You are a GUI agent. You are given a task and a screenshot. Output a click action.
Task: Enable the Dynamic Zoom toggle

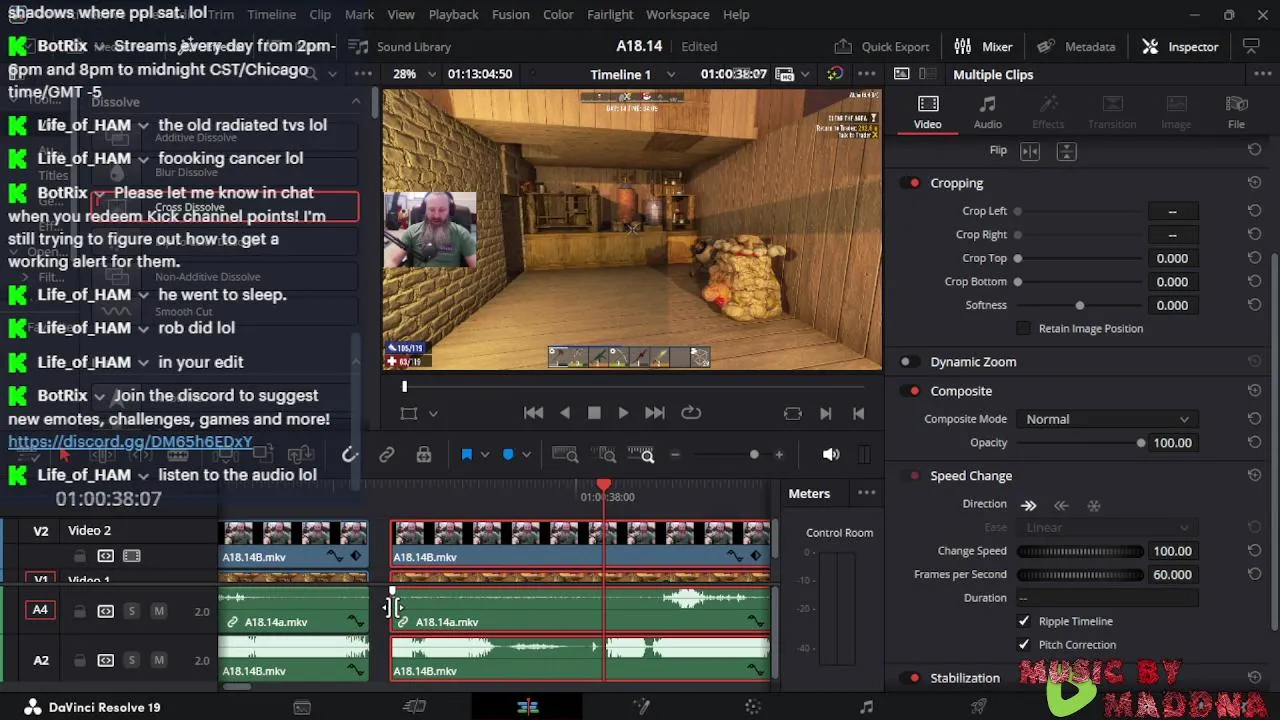(x=908, y=362)
